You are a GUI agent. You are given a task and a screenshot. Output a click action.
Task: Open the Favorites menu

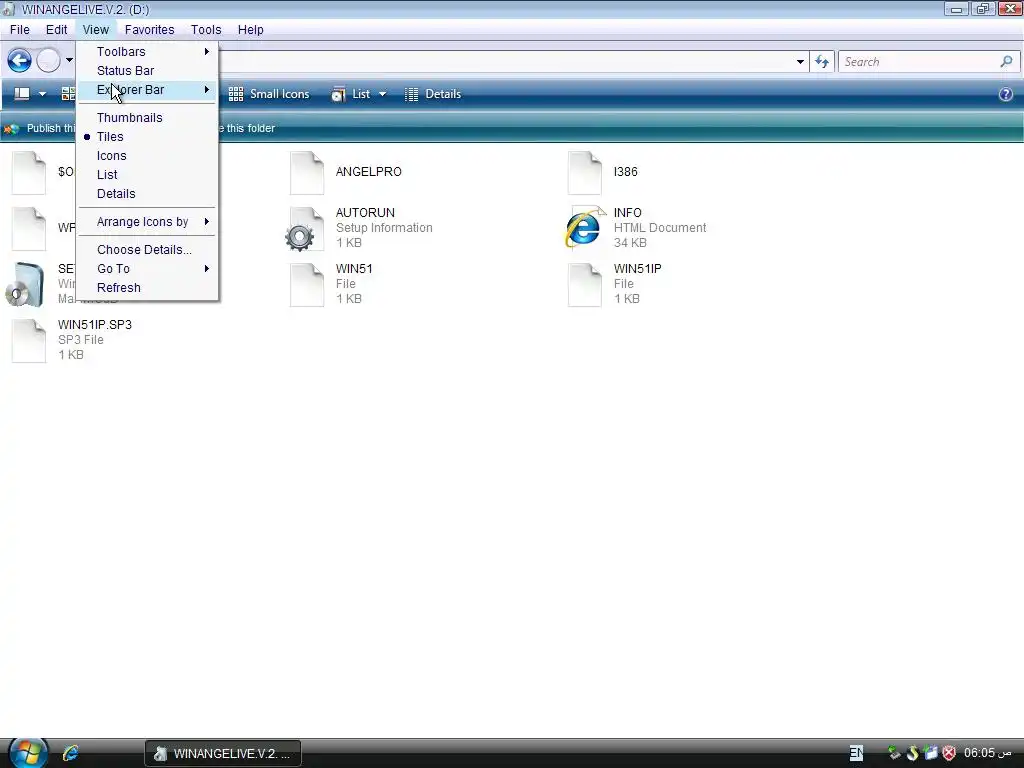[x=150, y=29]
